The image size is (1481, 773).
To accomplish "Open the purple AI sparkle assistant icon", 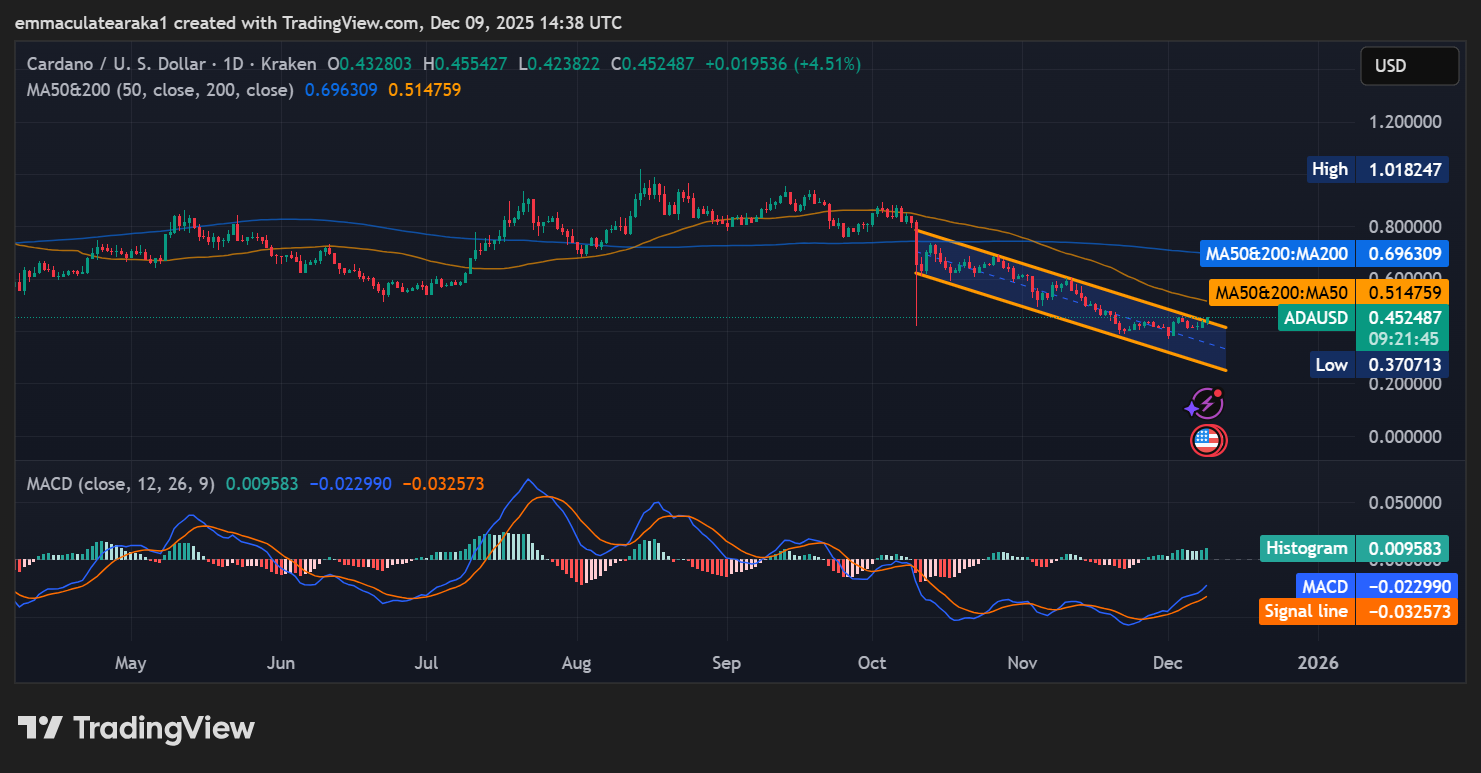I will (1204, 404).
